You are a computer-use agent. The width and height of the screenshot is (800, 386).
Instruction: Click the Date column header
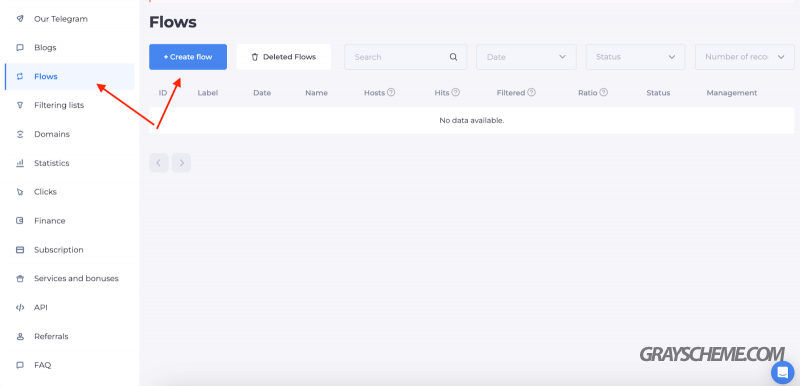point(262,93)
